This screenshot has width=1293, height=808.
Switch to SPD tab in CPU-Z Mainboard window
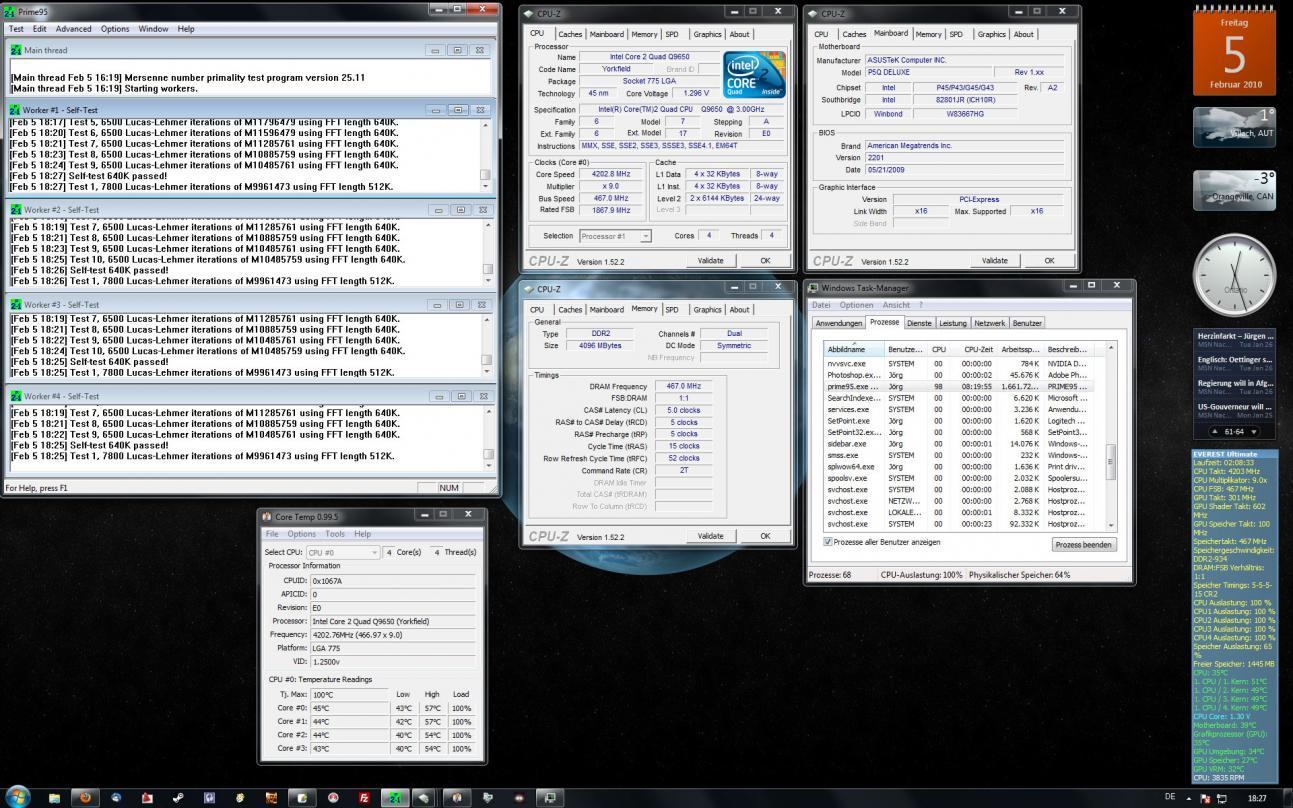click(956, 34)
